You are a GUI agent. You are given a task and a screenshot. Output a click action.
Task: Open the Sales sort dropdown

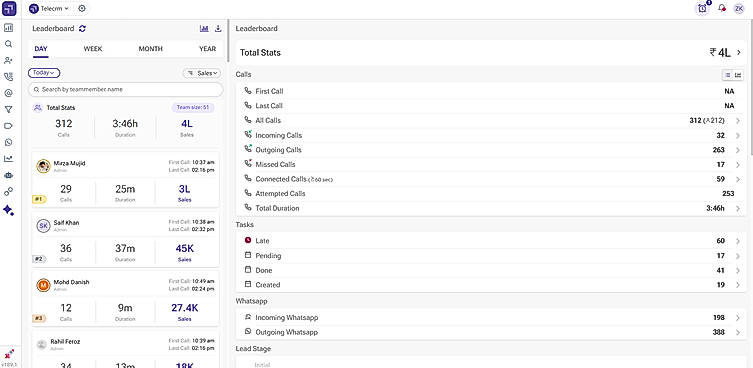tap(202, 73)
